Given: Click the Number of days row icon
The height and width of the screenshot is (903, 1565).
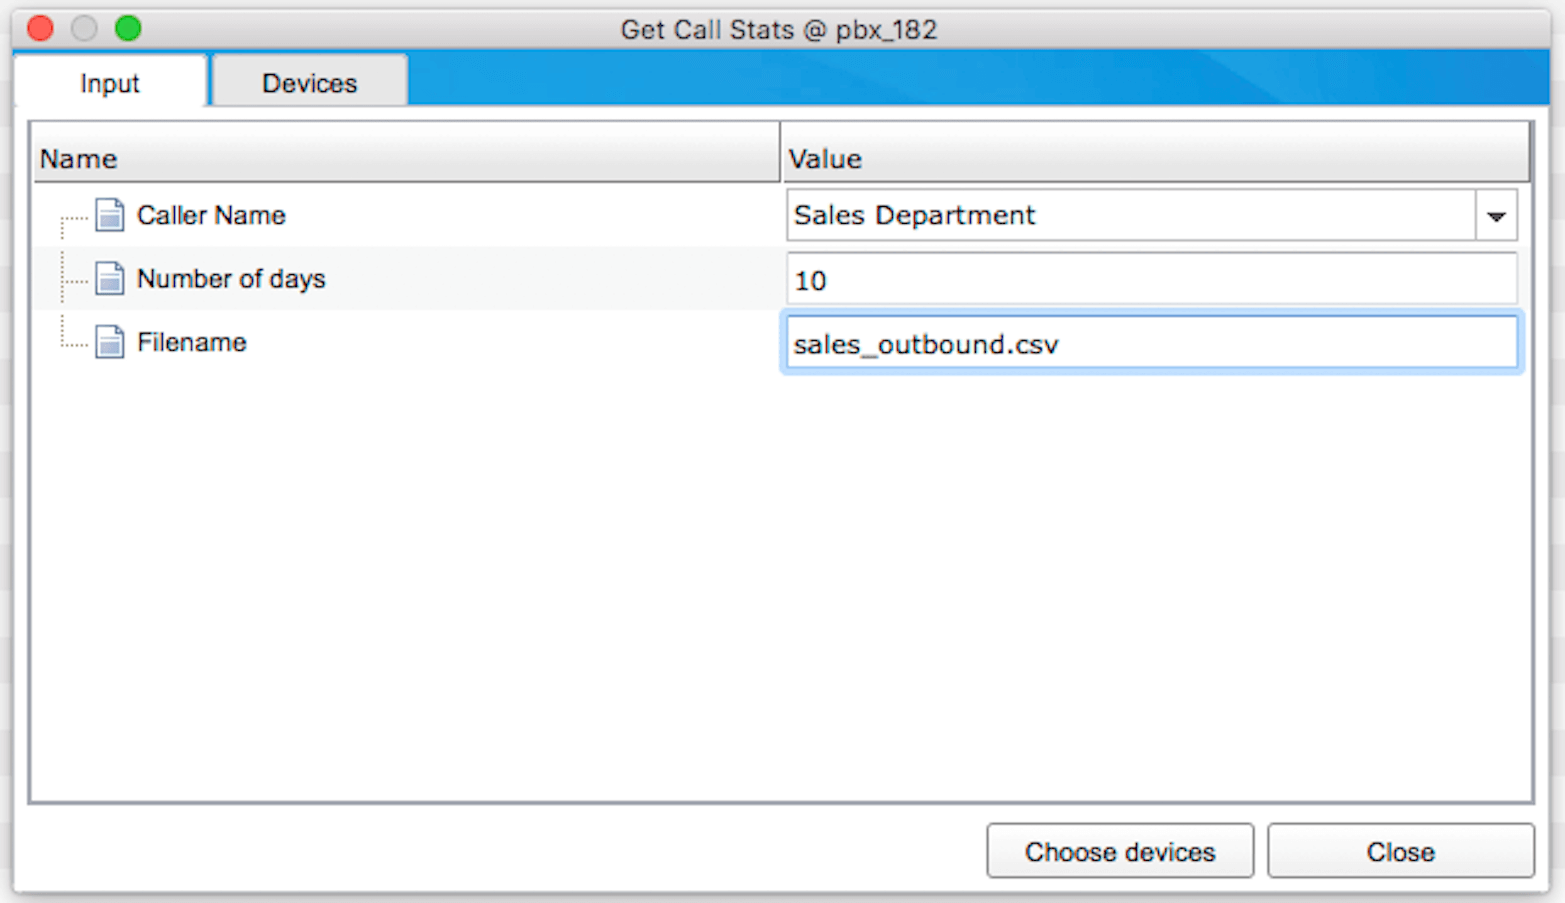Looking at the screenshot, I should coord(110,279).
